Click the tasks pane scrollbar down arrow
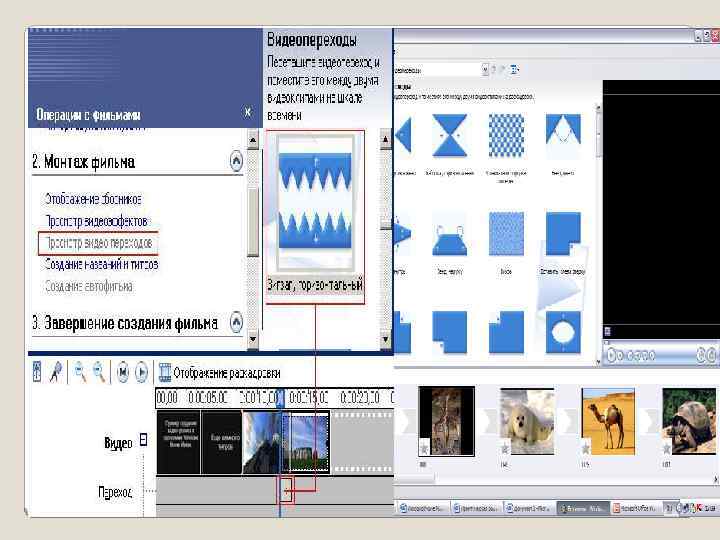The image size is (720, 540). [253, 339]
